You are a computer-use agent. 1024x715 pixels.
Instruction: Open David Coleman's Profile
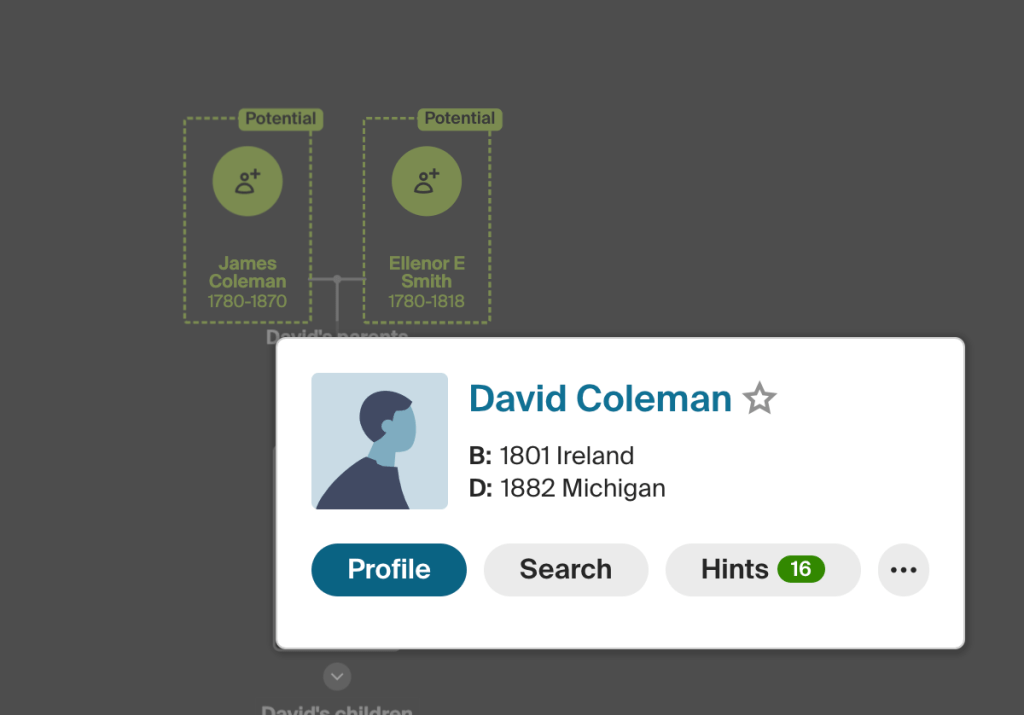[389, 570]
